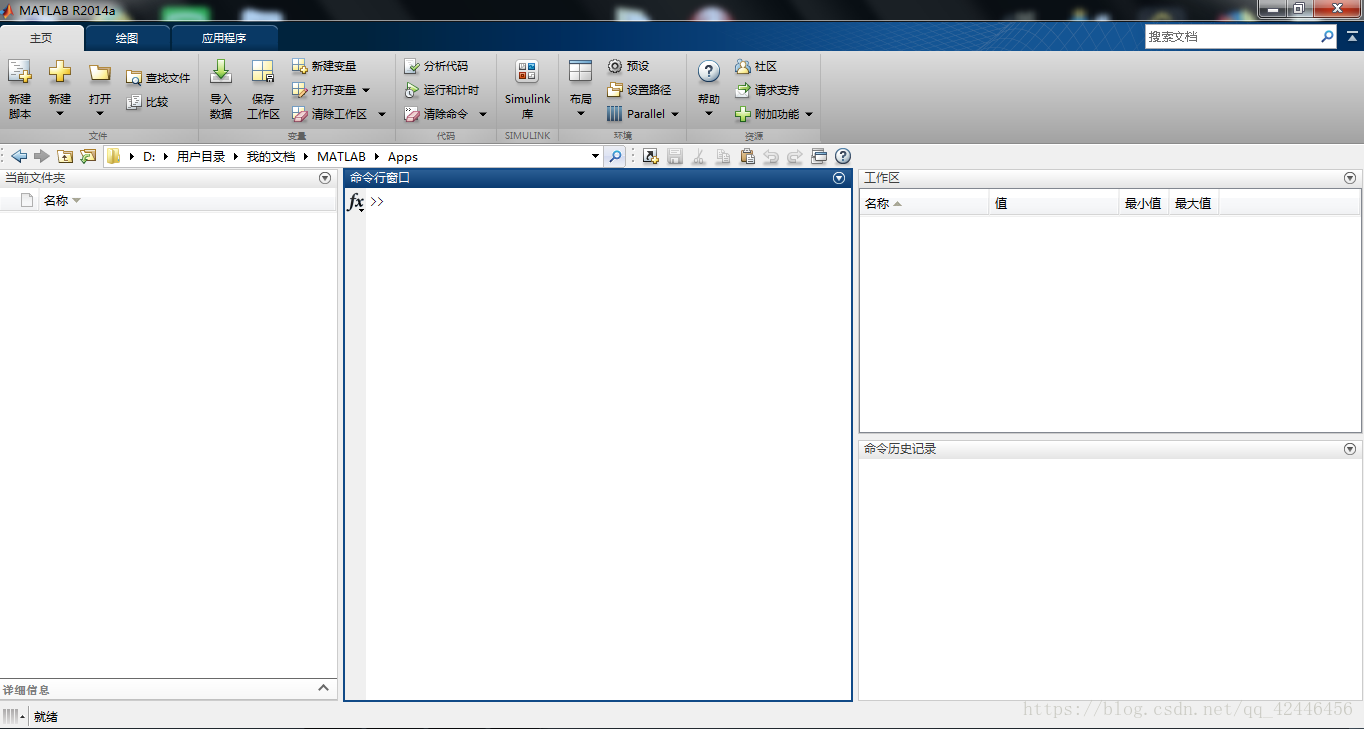Switch to the 应用程序 tab
This screenshot has height=729, width=1364.
[x=224, y=38]
